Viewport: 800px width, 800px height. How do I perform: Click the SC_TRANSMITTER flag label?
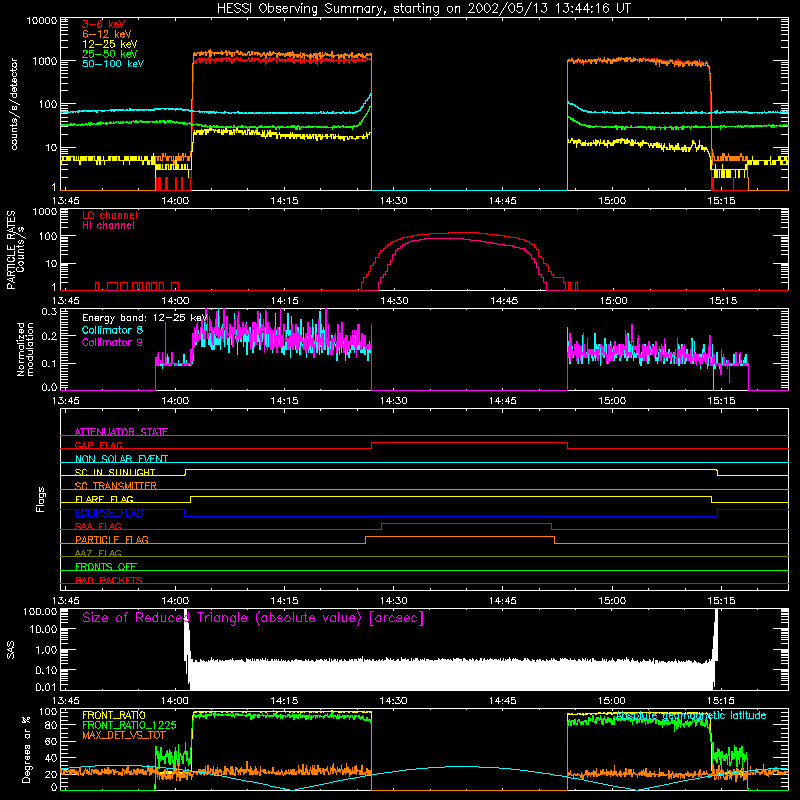tap(116, 486)
